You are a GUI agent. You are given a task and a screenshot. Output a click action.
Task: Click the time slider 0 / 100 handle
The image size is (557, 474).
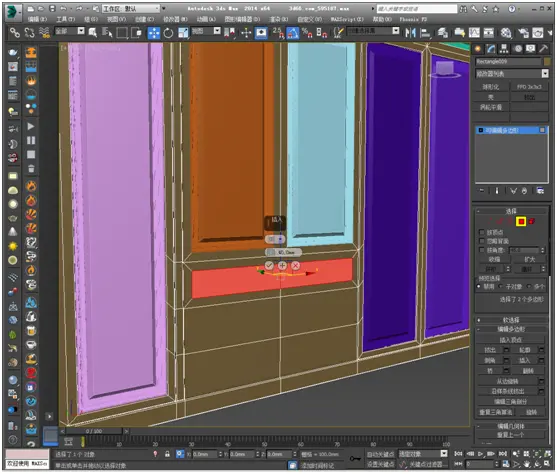[94, 431]
